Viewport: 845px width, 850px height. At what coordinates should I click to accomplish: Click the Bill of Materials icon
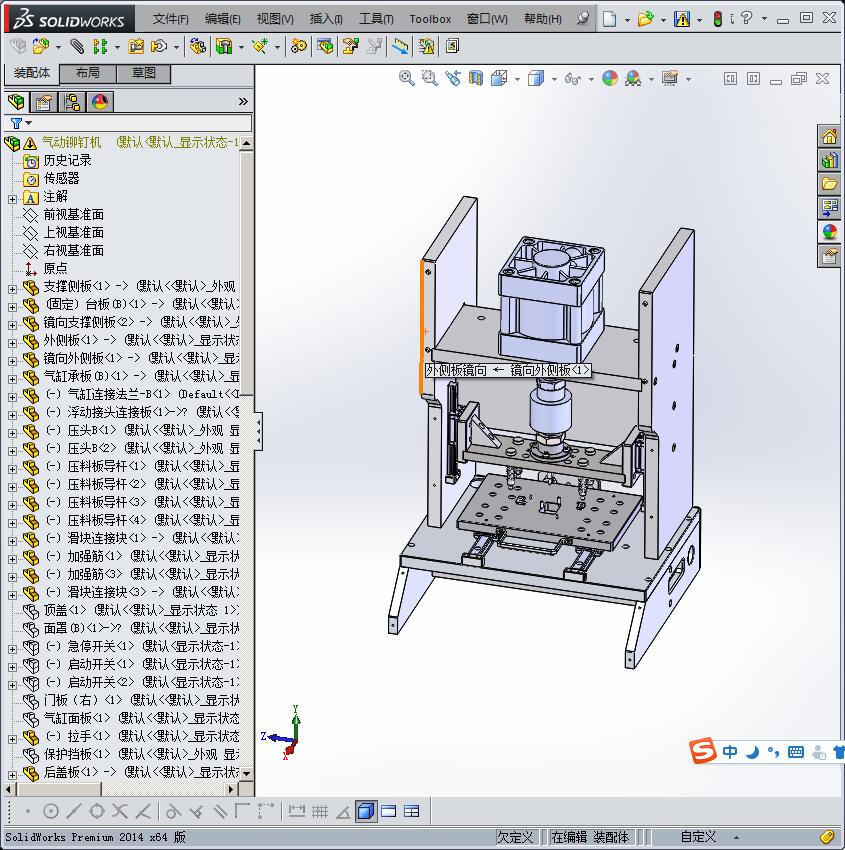click(x=325, y=47)
